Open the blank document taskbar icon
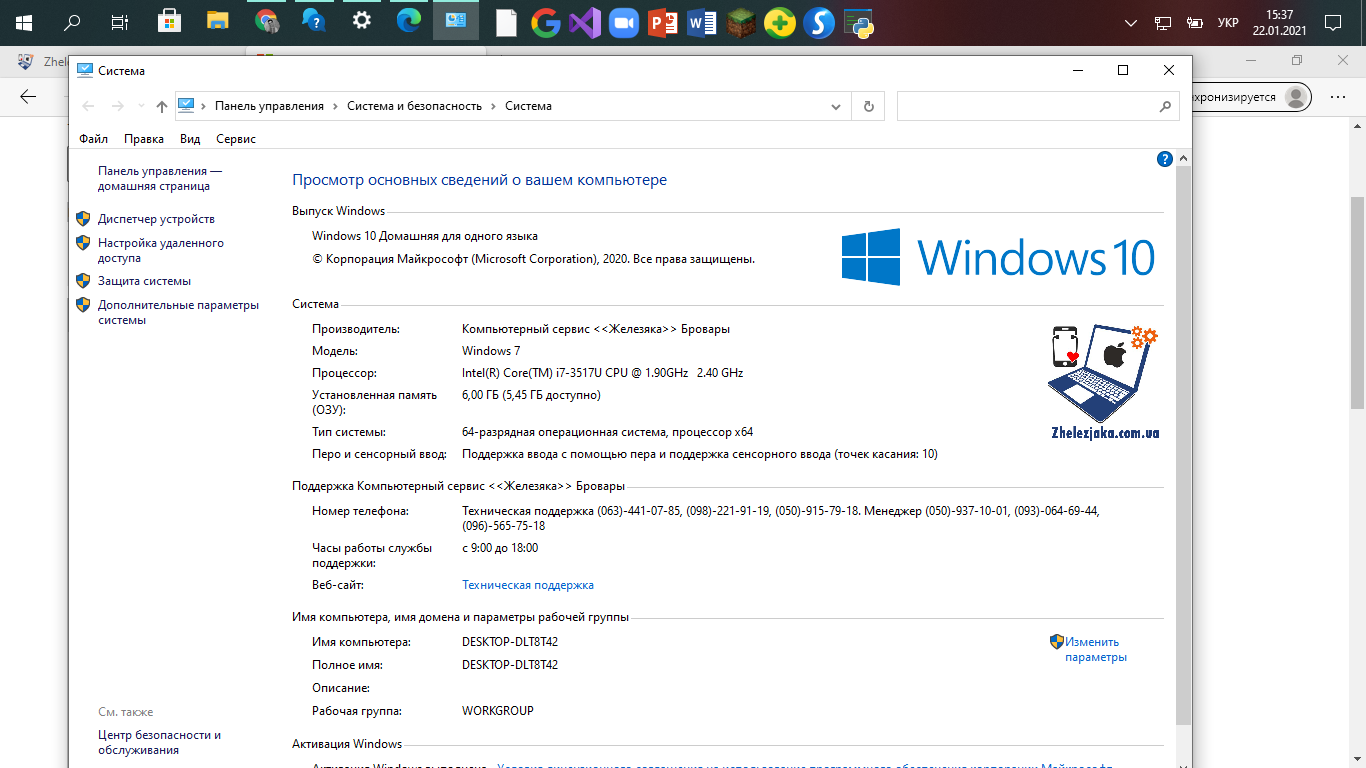Image resolution: width=1366 pixels, height=768 pixels. pyautogui.click(x=506, y=21)
